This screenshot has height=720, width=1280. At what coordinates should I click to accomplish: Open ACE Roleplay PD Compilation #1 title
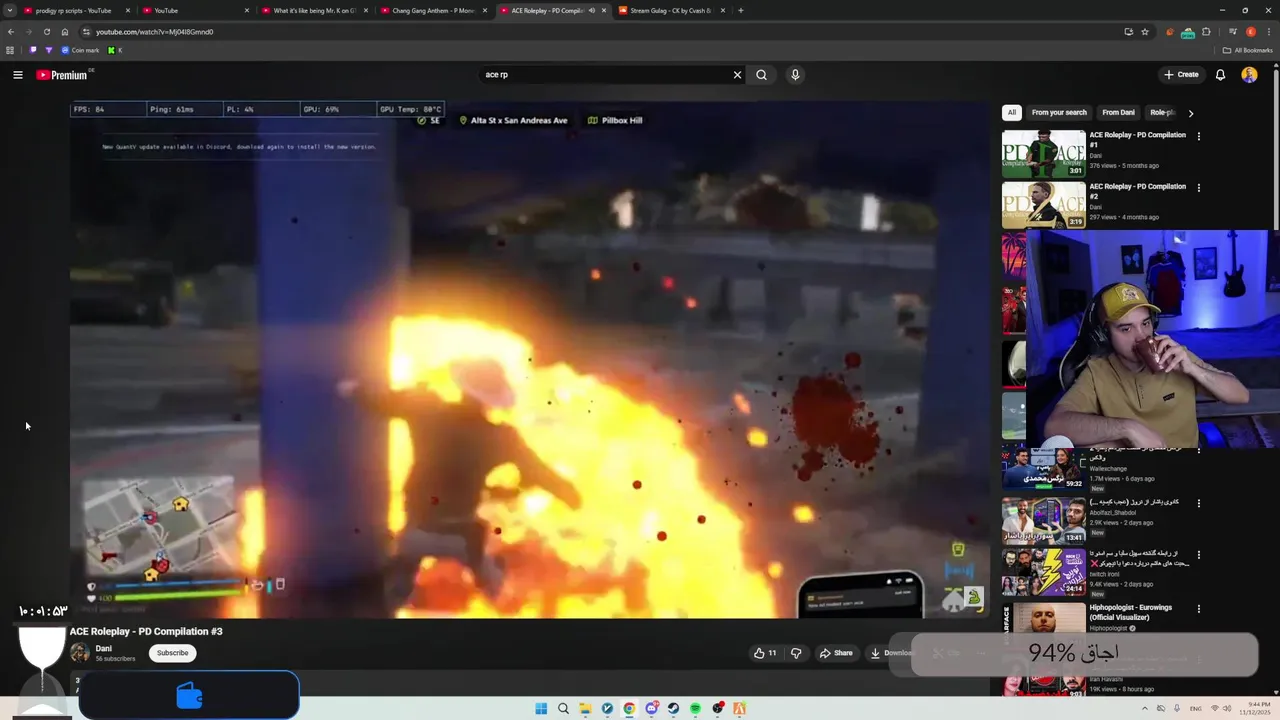(1138, 139)
